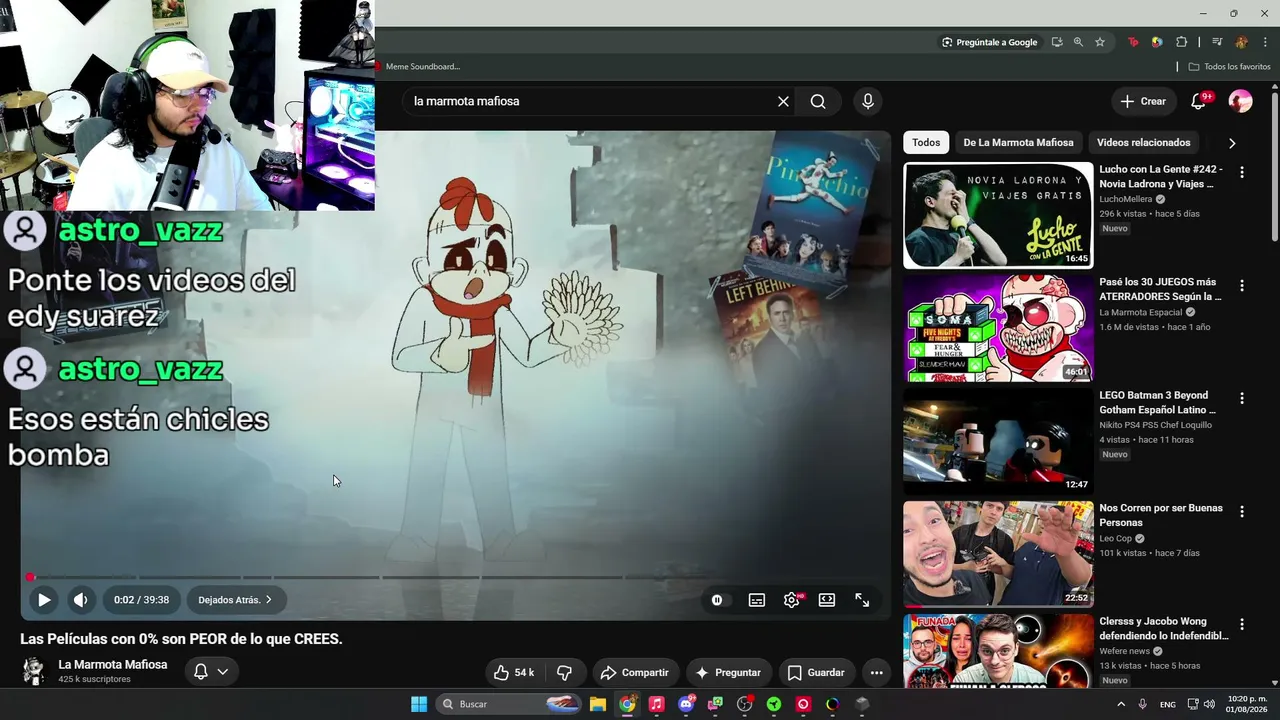Open options for Clersss y Jacobo Wong video
The width and height of the screenshot is (1280, 720).
(1242, 624)
